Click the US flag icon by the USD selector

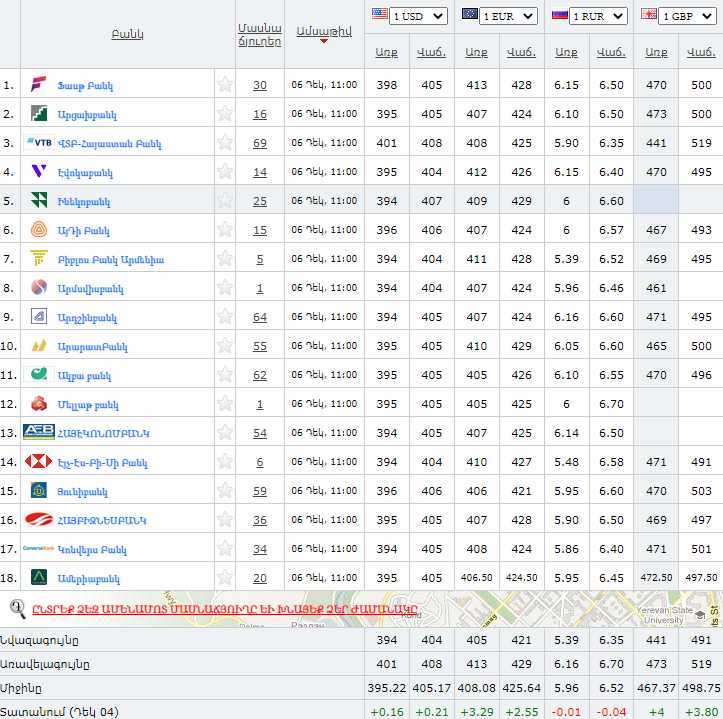pos(379,13)
